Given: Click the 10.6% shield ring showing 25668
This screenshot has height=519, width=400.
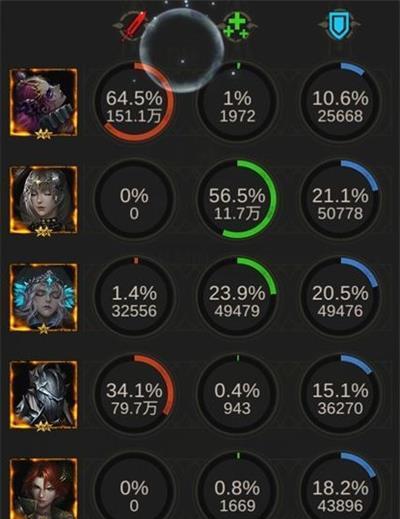Looking at the screenshot, I should click(x=340, y=103).
